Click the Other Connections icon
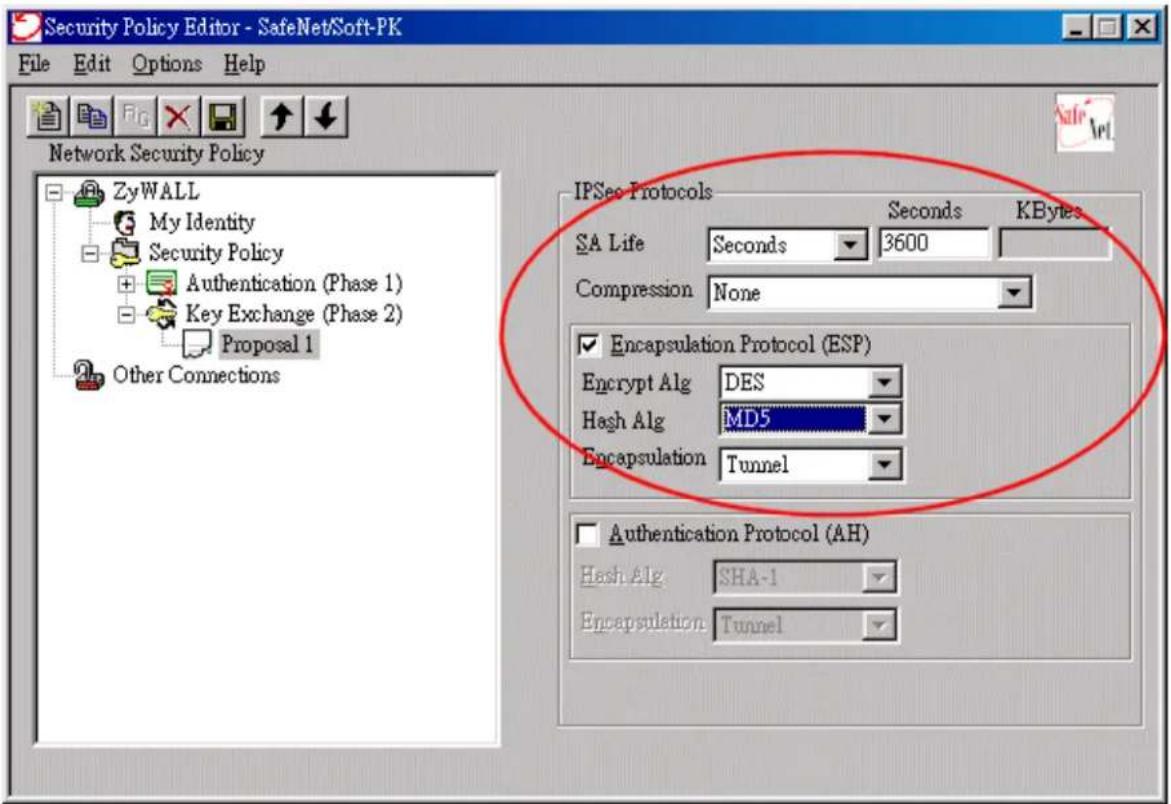 click(x=89, y=375)
